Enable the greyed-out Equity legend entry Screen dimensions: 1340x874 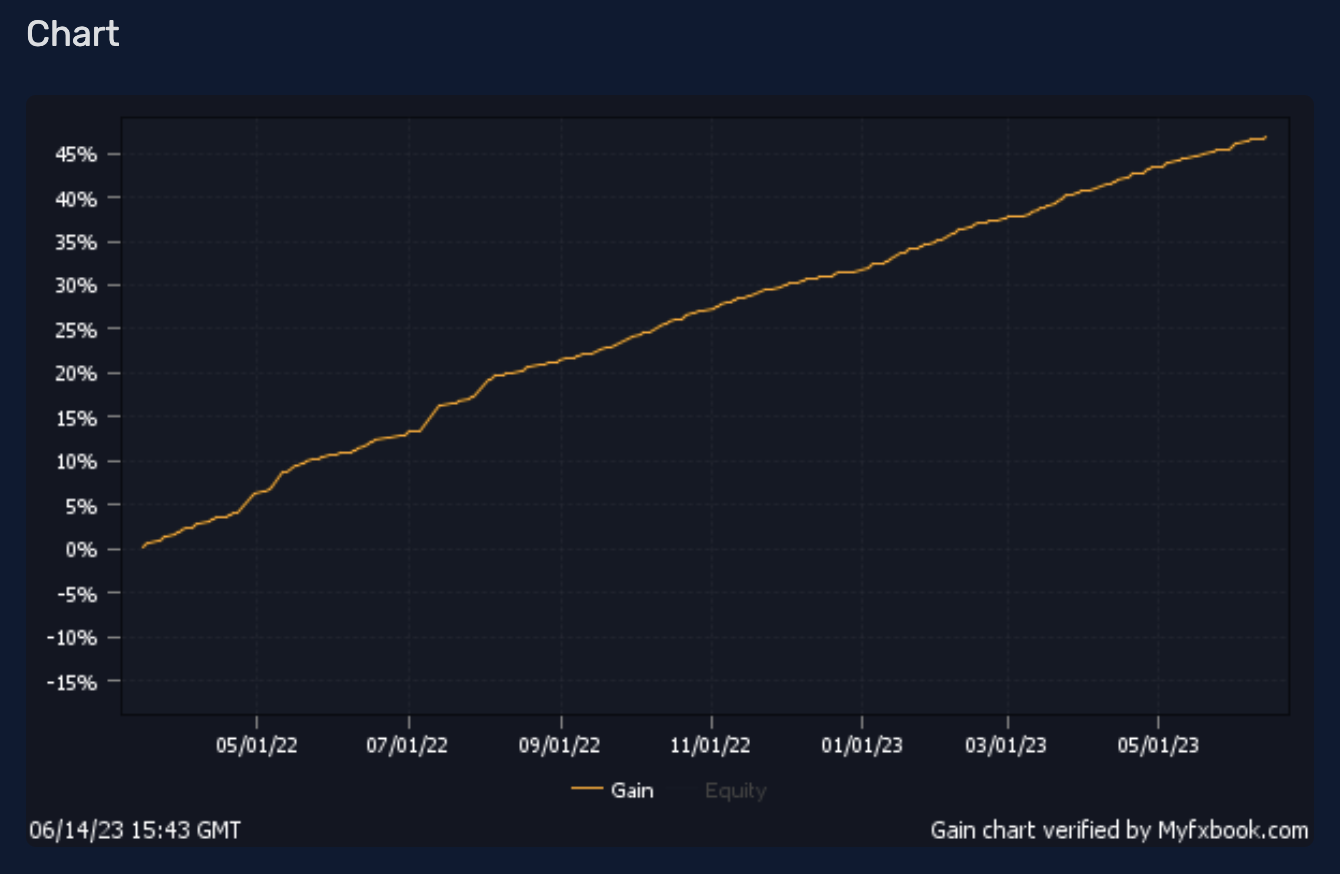(x=735, y=791)
